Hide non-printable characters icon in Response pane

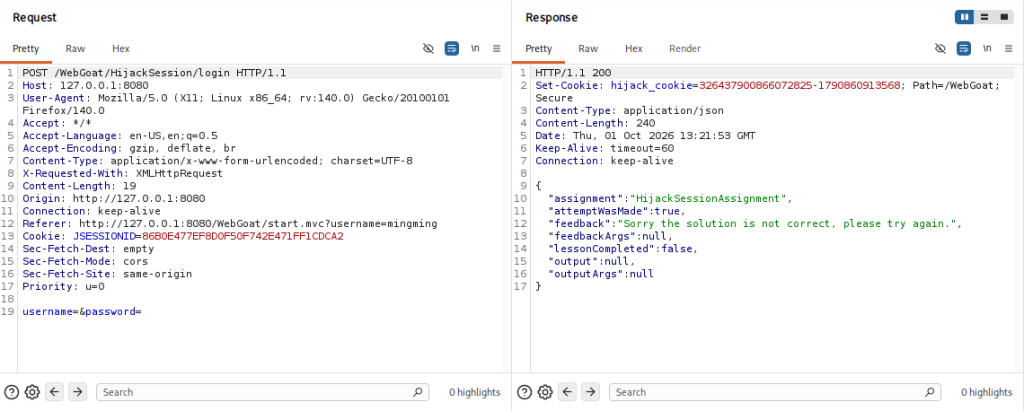point(940,48)
